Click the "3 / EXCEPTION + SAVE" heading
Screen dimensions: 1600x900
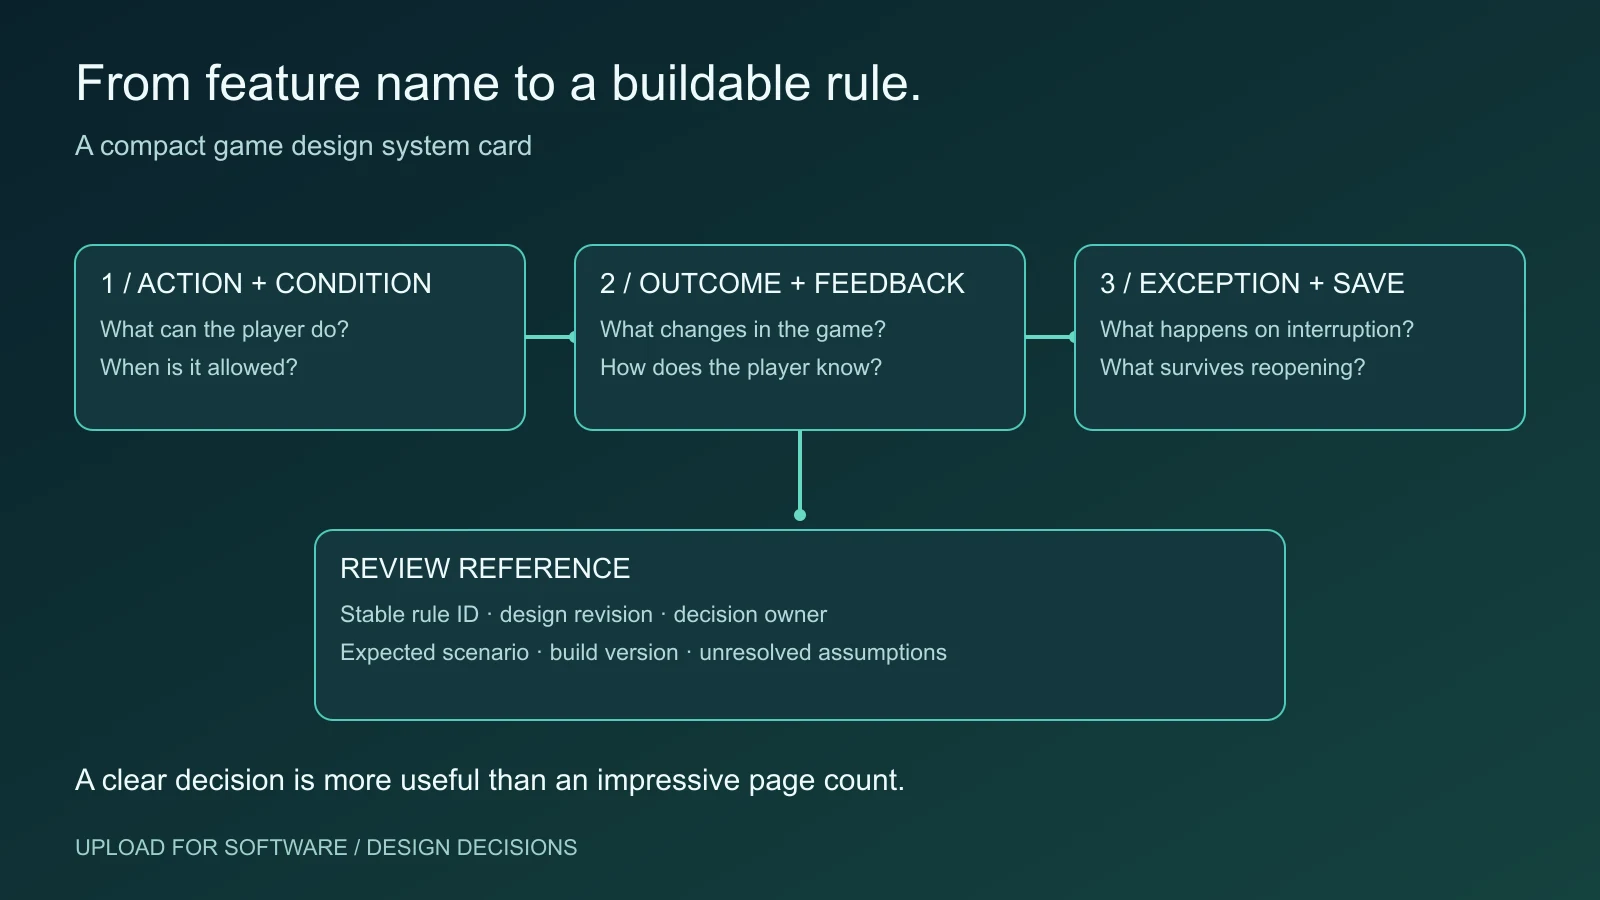[x=1252, y=284]
